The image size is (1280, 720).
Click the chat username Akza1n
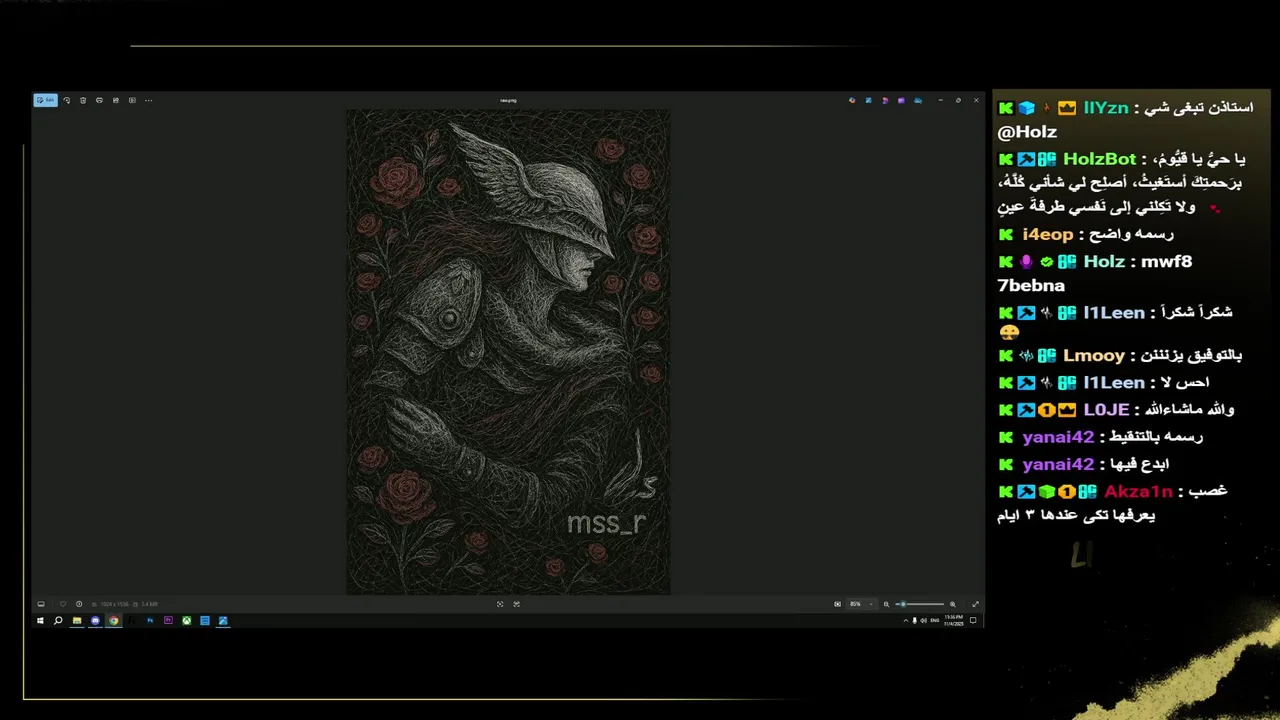1138,491
